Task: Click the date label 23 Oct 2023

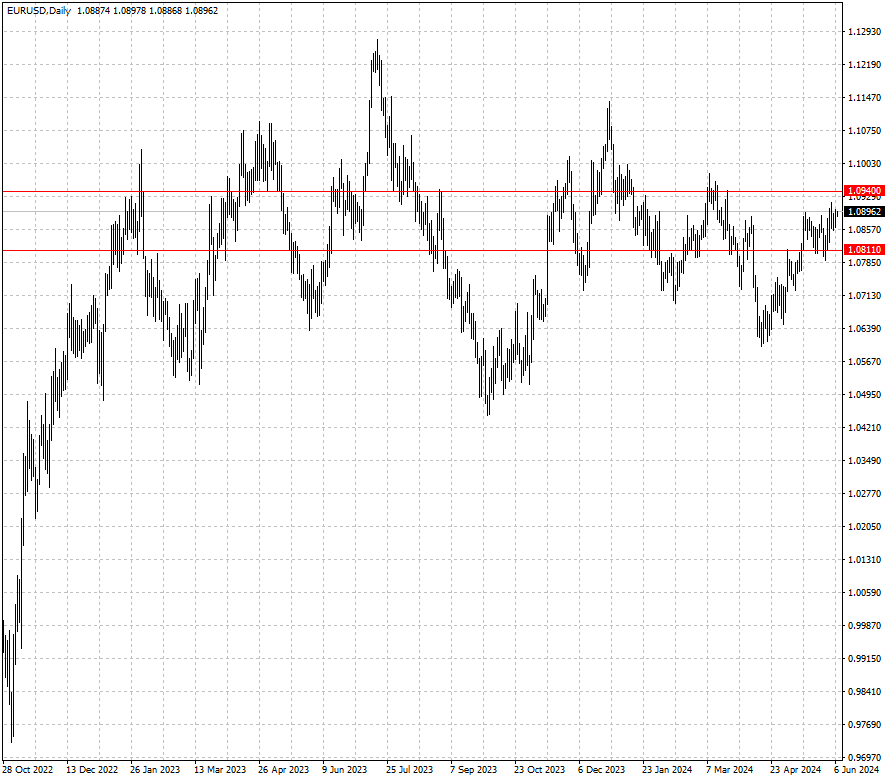Action: (540, 770)
